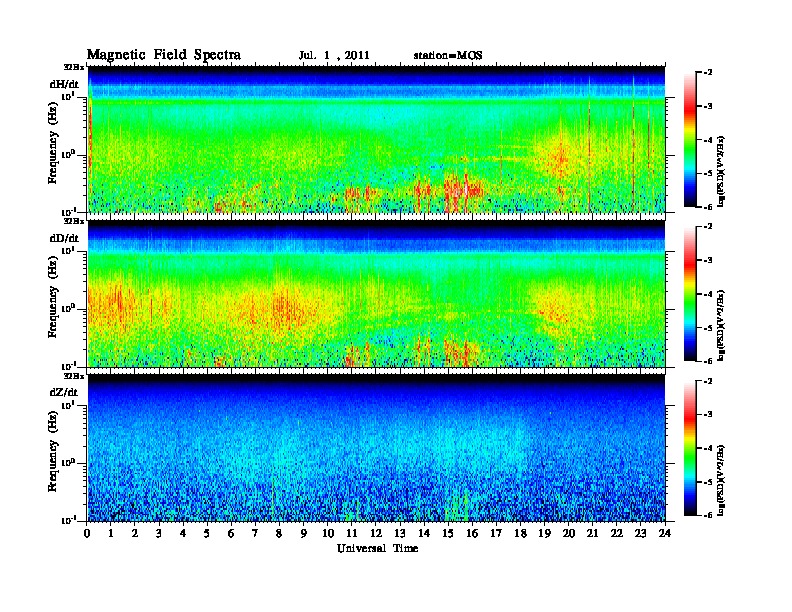The width and height of the screenshot is (792, 612).
Task: Open the dD/dt spectrogram plot
Action: 376,294
